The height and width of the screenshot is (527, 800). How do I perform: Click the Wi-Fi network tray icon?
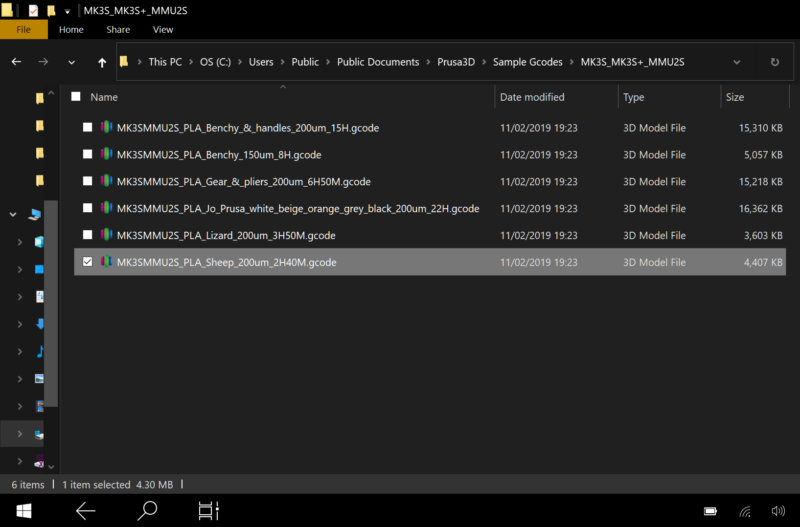point(744,511)
